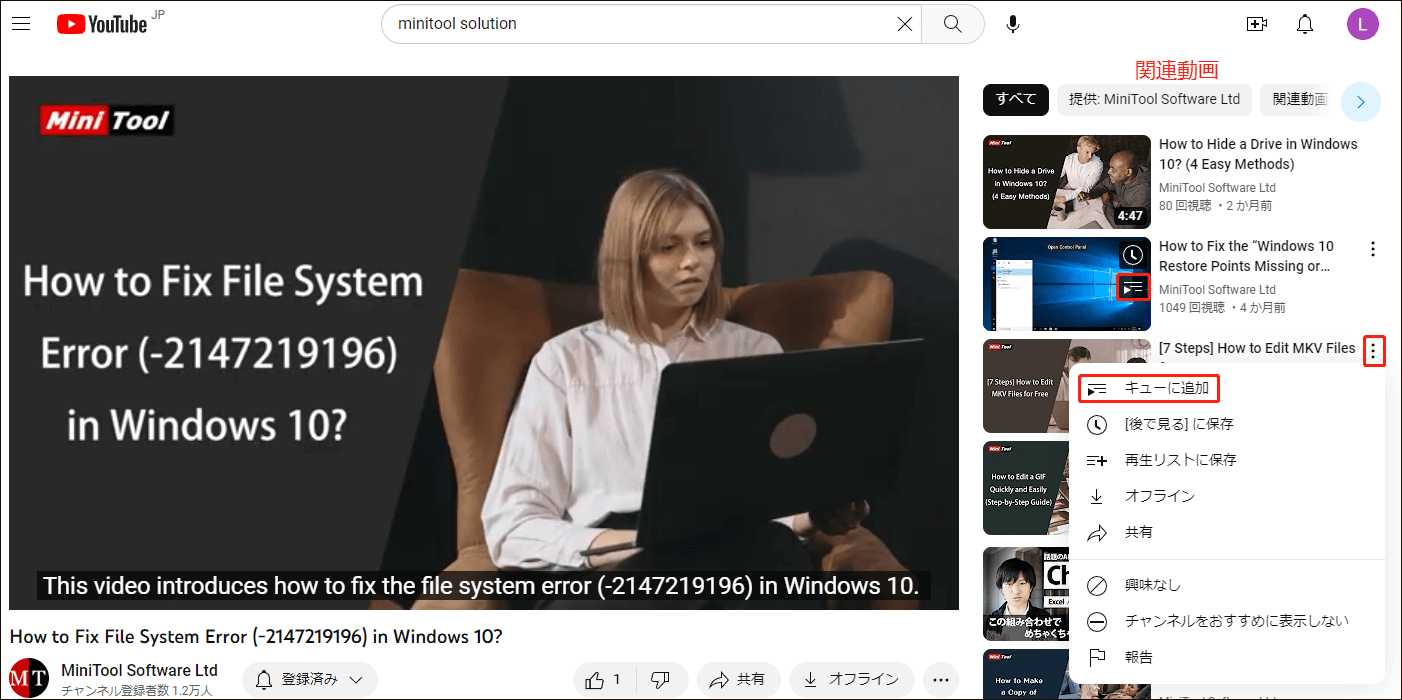Open How to Hide a Drive thumbnail
Image resolution: width=1402 pixels, height=700 pixels.
pyautogui.click(x=1067, y=182)
